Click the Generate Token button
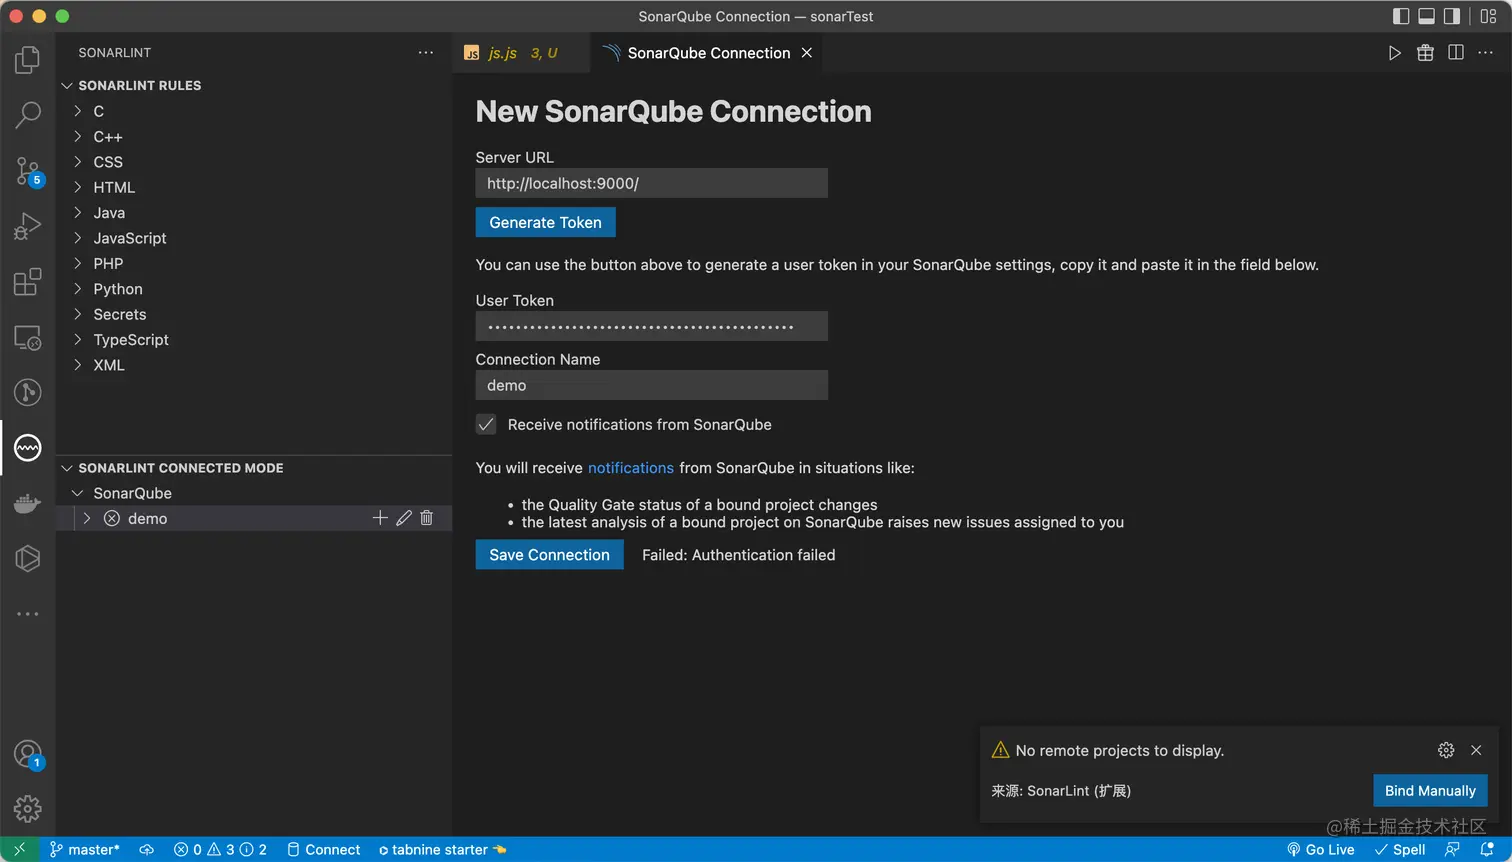This screenshot has width=1512, height=862. pyautogui.click(x=545, y=222)
